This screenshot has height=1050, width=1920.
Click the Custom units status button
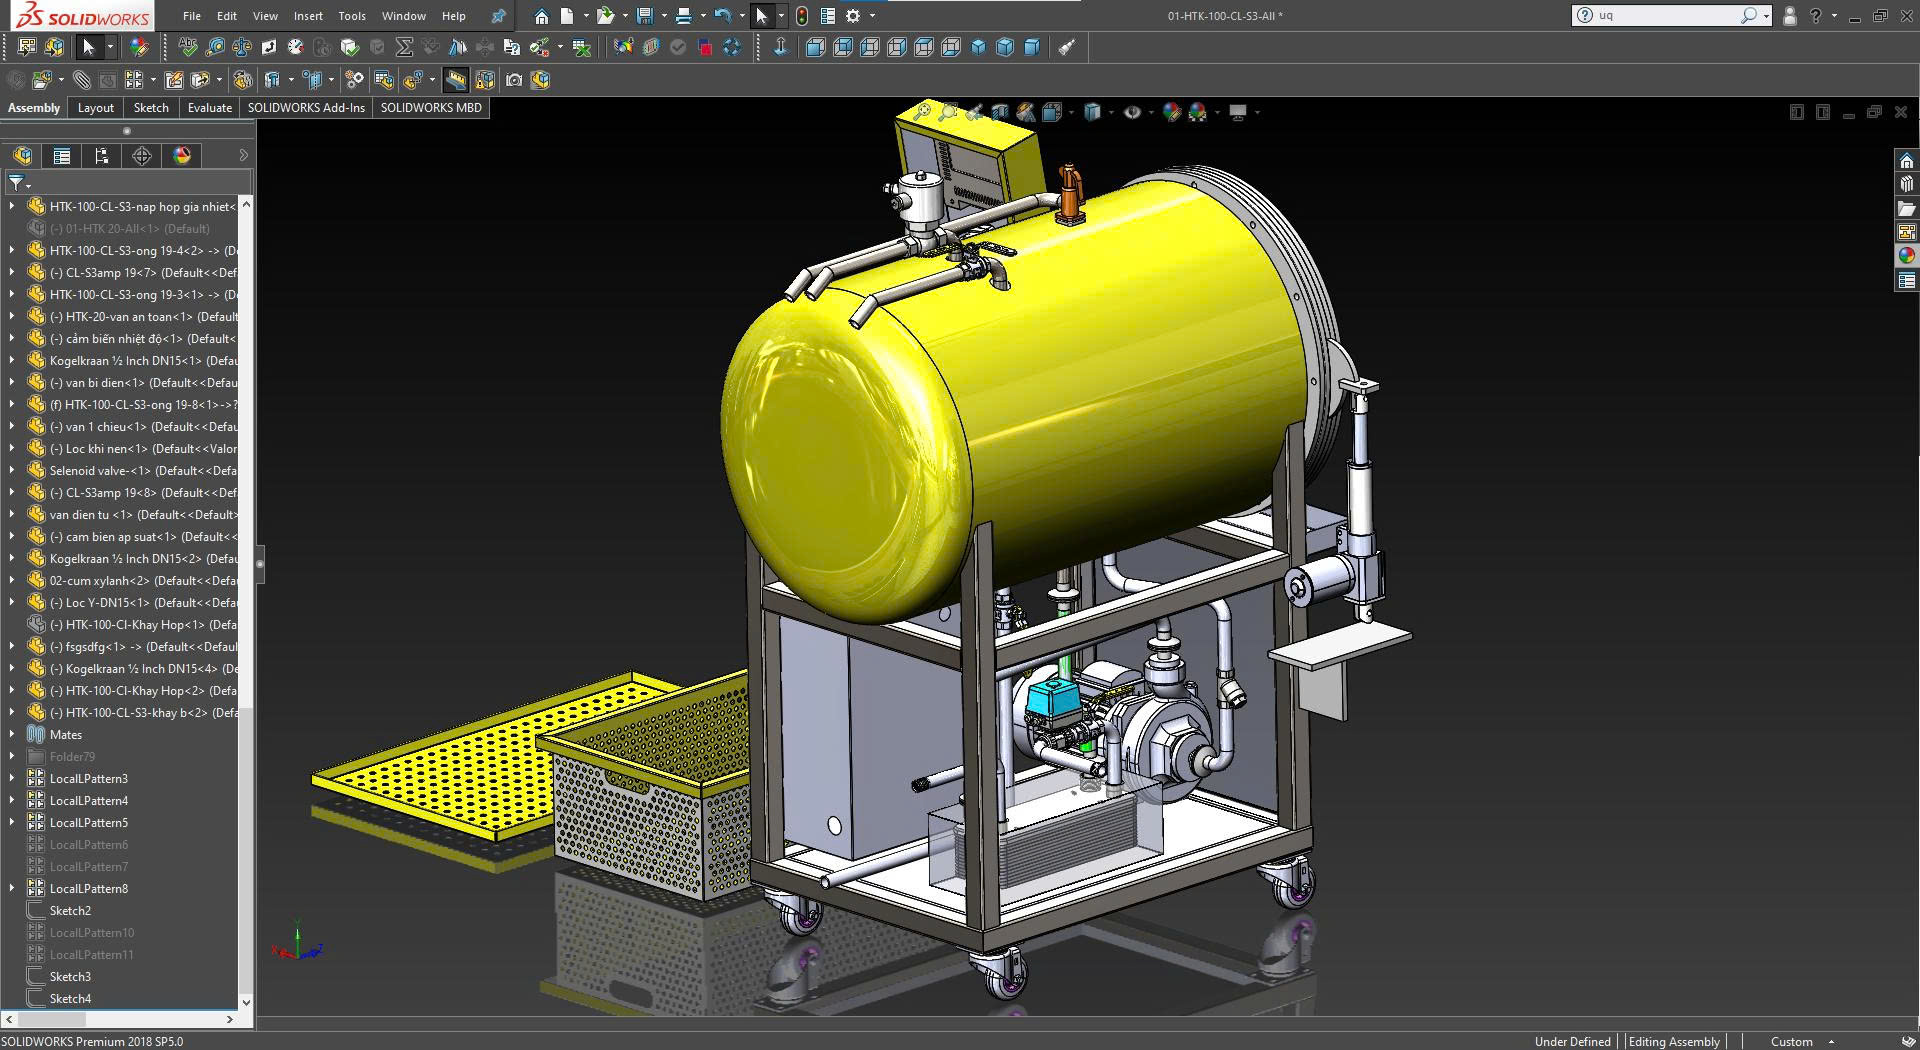1791,1041
